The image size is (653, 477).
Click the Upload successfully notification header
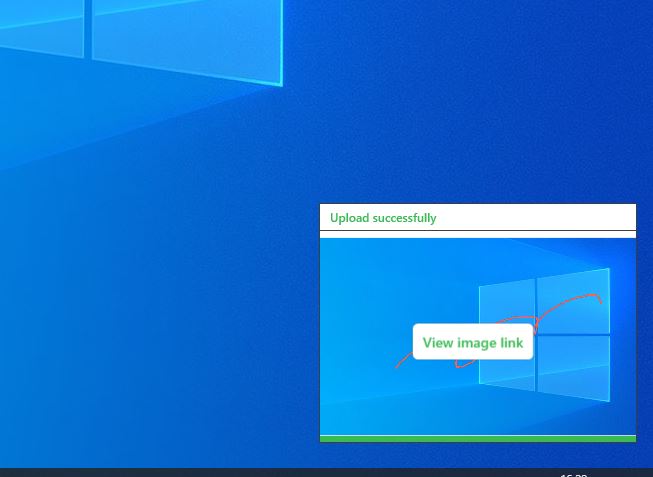click(478, 217)
